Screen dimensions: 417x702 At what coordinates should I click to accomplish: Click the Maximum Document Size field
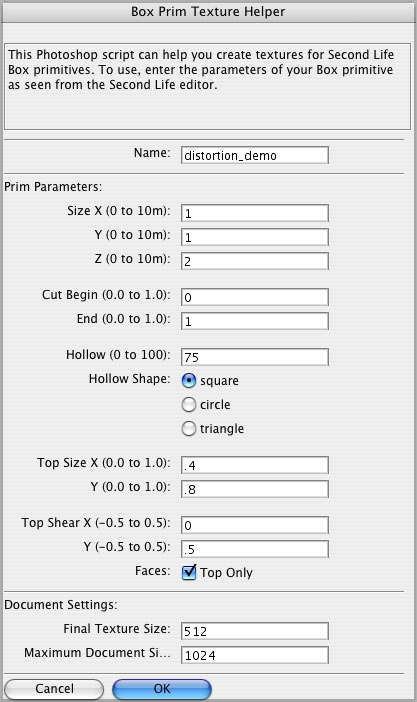coord(255,655)
